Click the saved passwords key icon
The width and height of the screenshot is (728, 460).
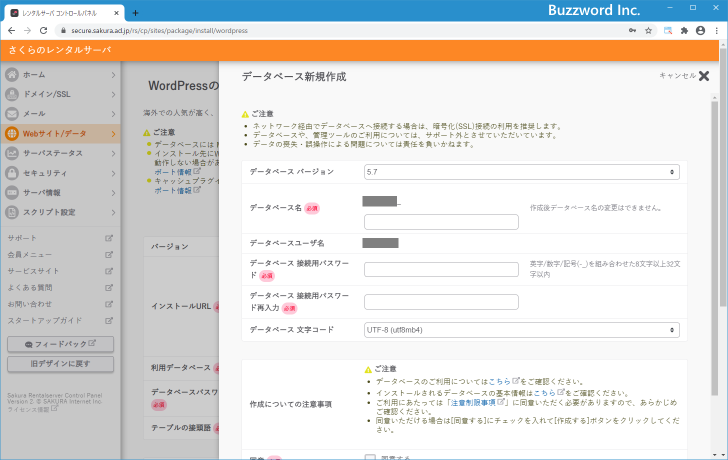click(634, 31)
